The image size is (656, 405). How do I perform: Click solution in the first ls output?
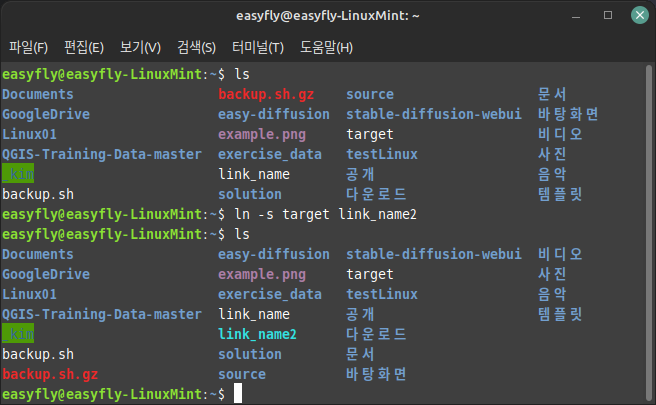point(250,194)
